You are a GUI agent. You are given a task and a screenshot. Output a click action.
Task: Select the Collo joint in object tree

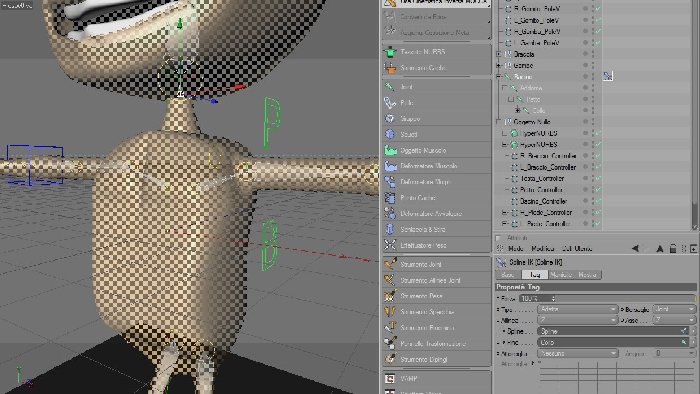[538, 110]
